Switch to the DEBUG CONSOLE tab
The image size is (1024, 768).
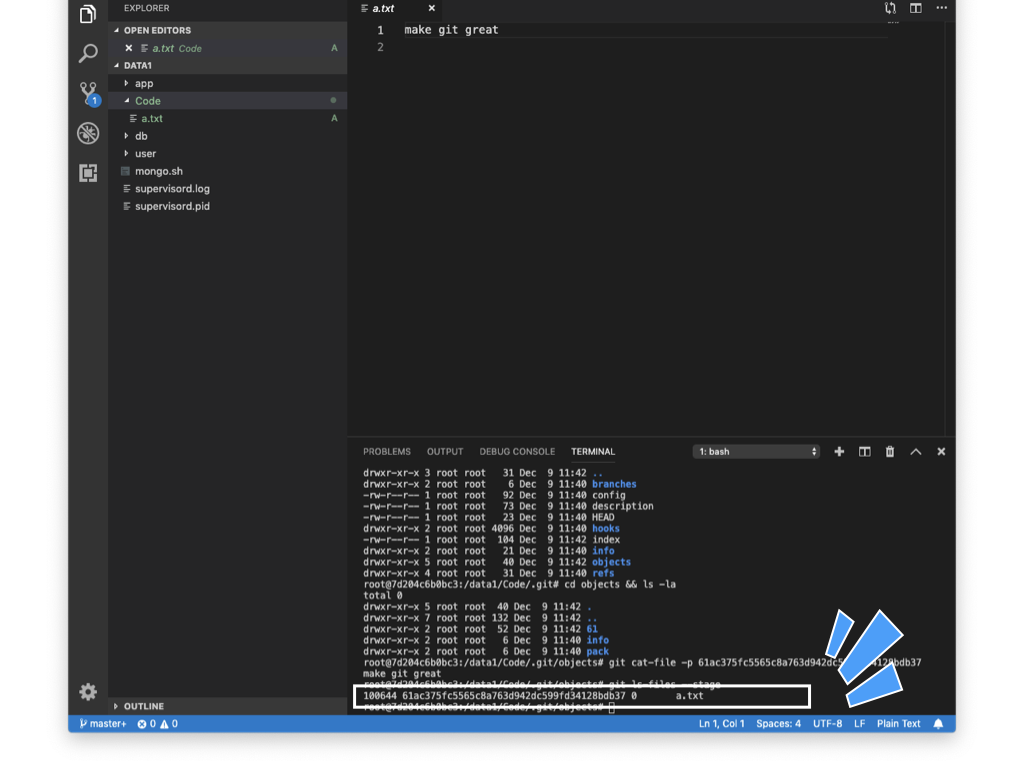tap(517, 451)
